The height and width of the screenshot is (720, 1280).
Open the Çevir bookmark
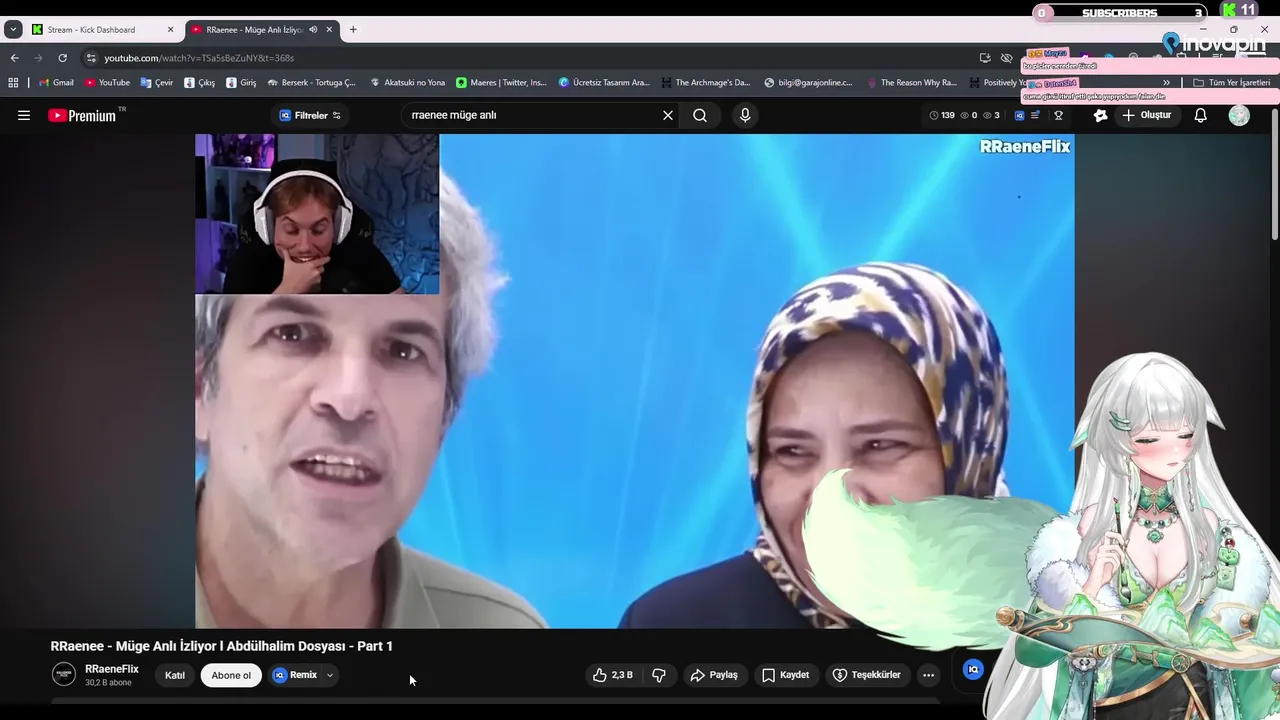coord(157,83)
